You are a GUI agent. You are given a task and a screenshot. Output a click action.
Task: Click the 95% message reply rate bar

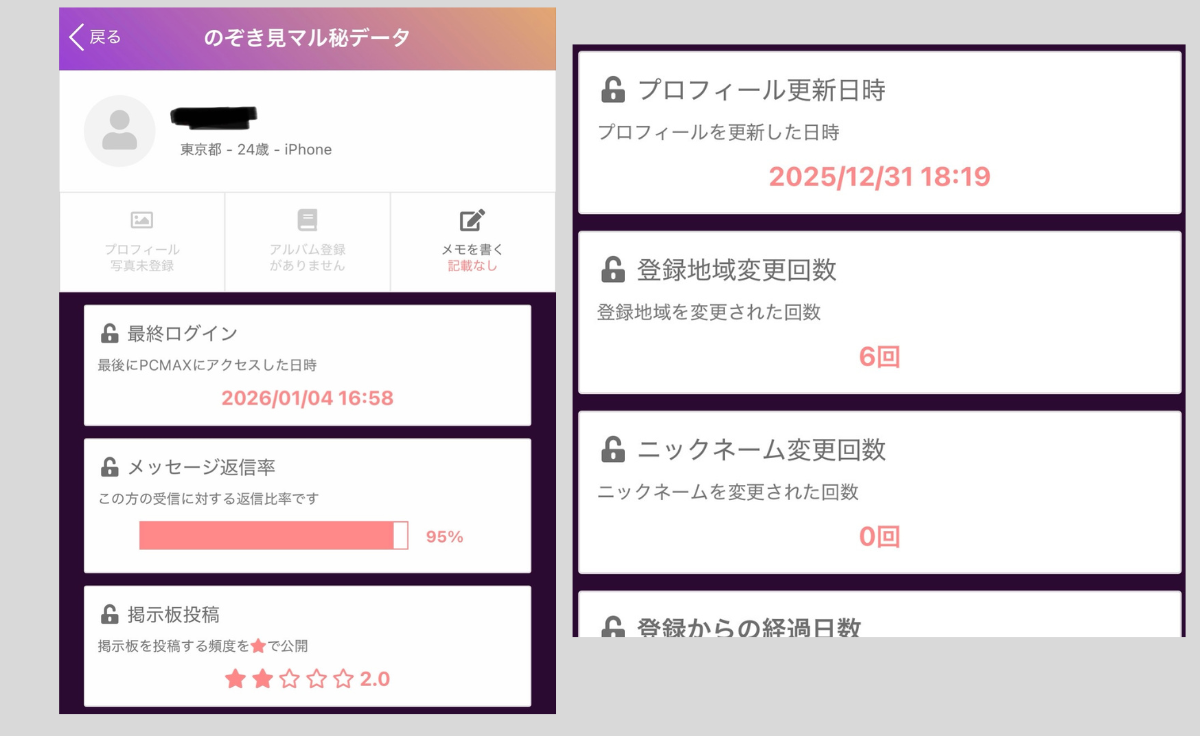273,536
